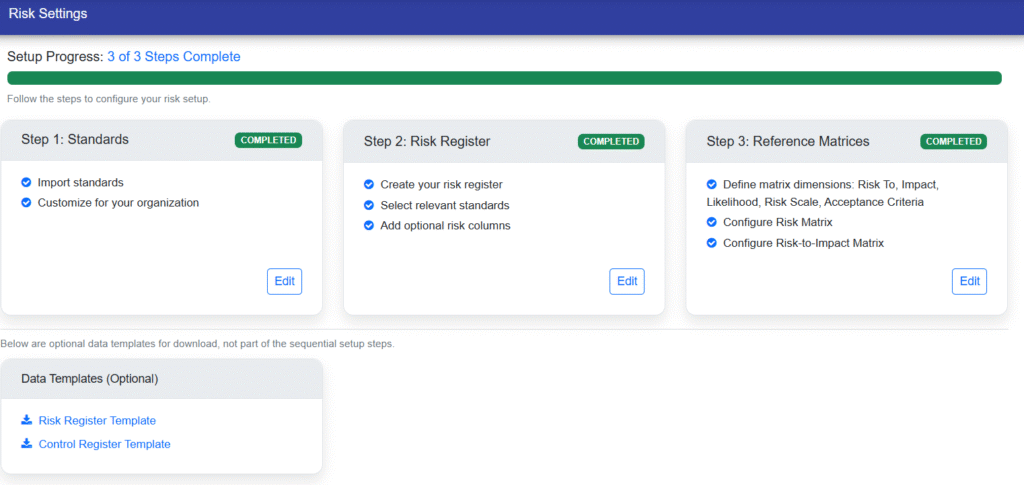Screen dimensions: 1024x485
Task: Click check icon next to Define matrix dimensions
Action: tap(712, 185)
